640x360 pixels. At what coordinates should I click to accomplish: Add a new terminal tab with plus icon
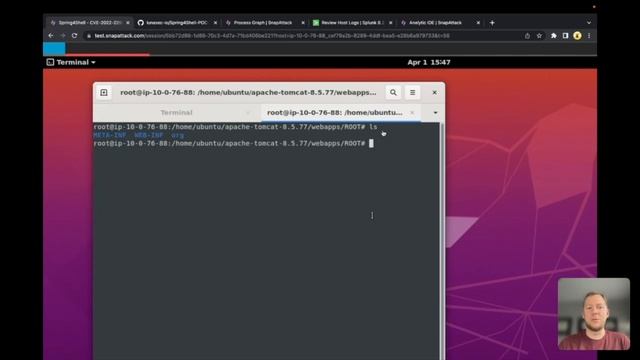click(x=104, y=93)
